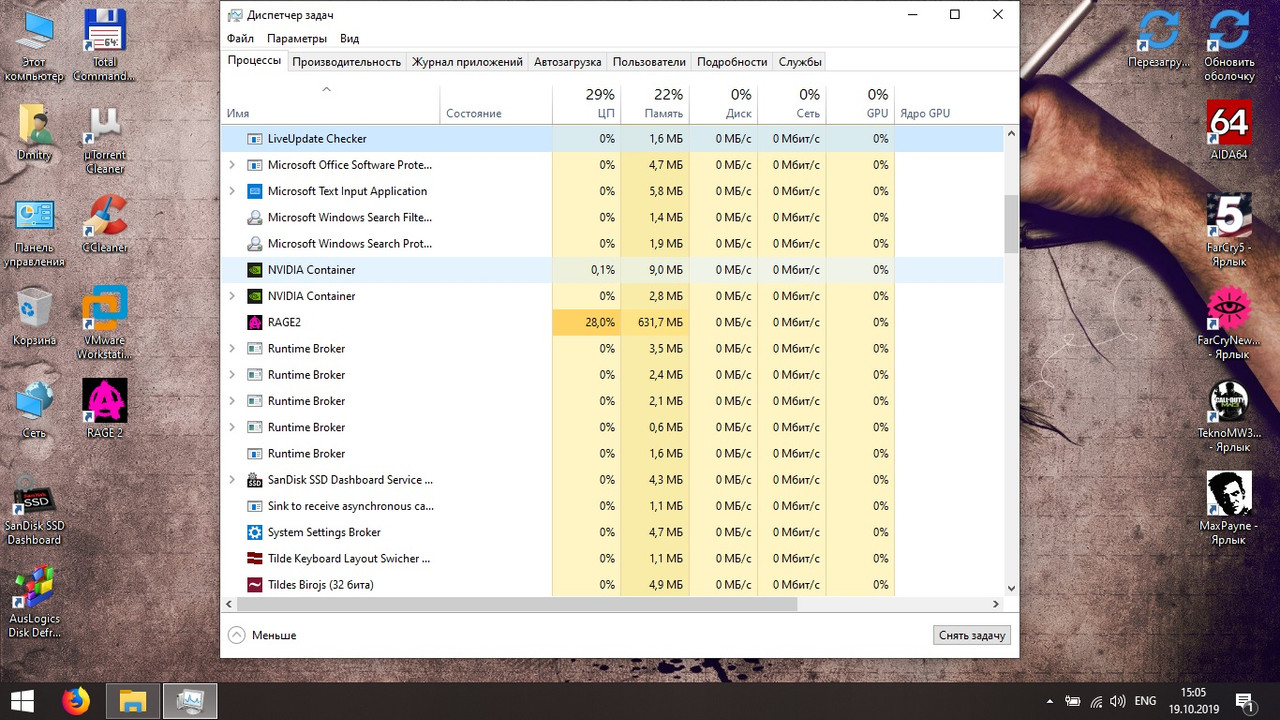Expand the NVIDIA Container row using 2,8 МБ
Image resolution: width=1280 pixels, height=720 pixels.
click(232, 296)
